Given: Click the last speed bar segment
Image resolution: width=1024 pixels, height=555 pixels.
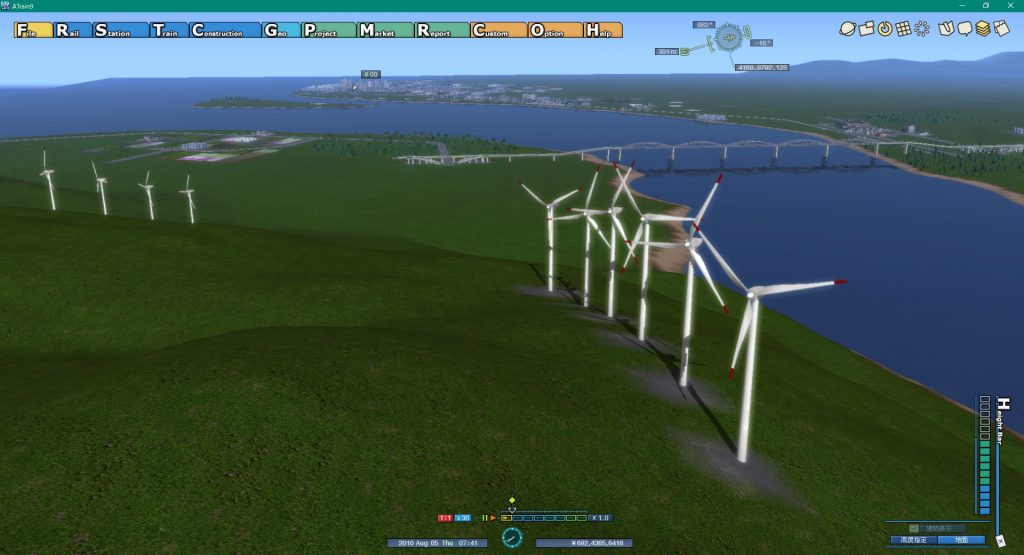Looking at the screenshot, I should 581,518.
